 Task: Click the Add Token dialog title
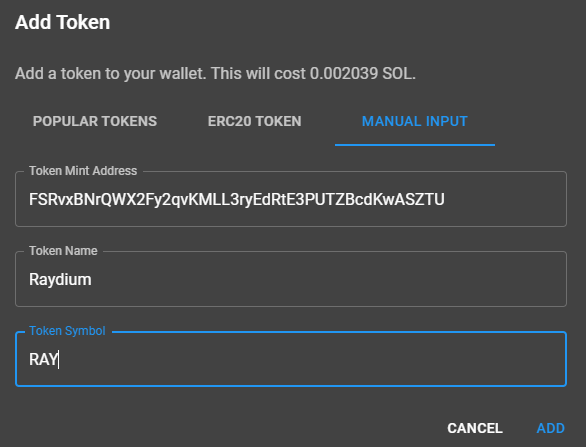(62, 22)
